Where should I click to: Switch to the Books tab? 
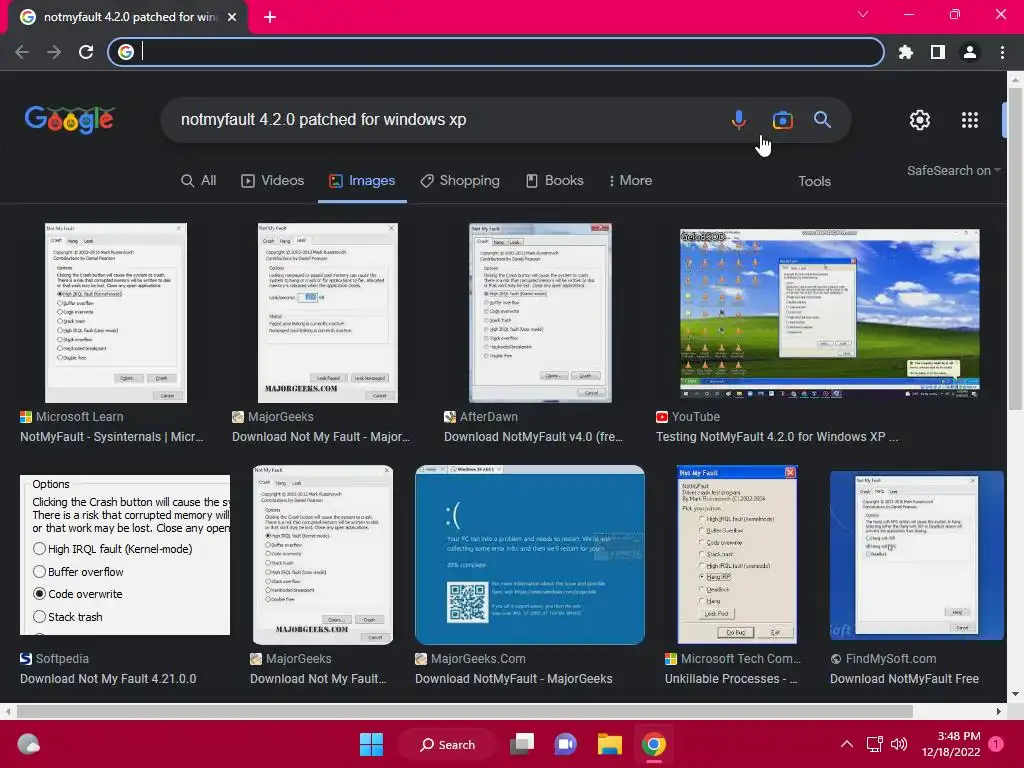[x=555, y=181]
